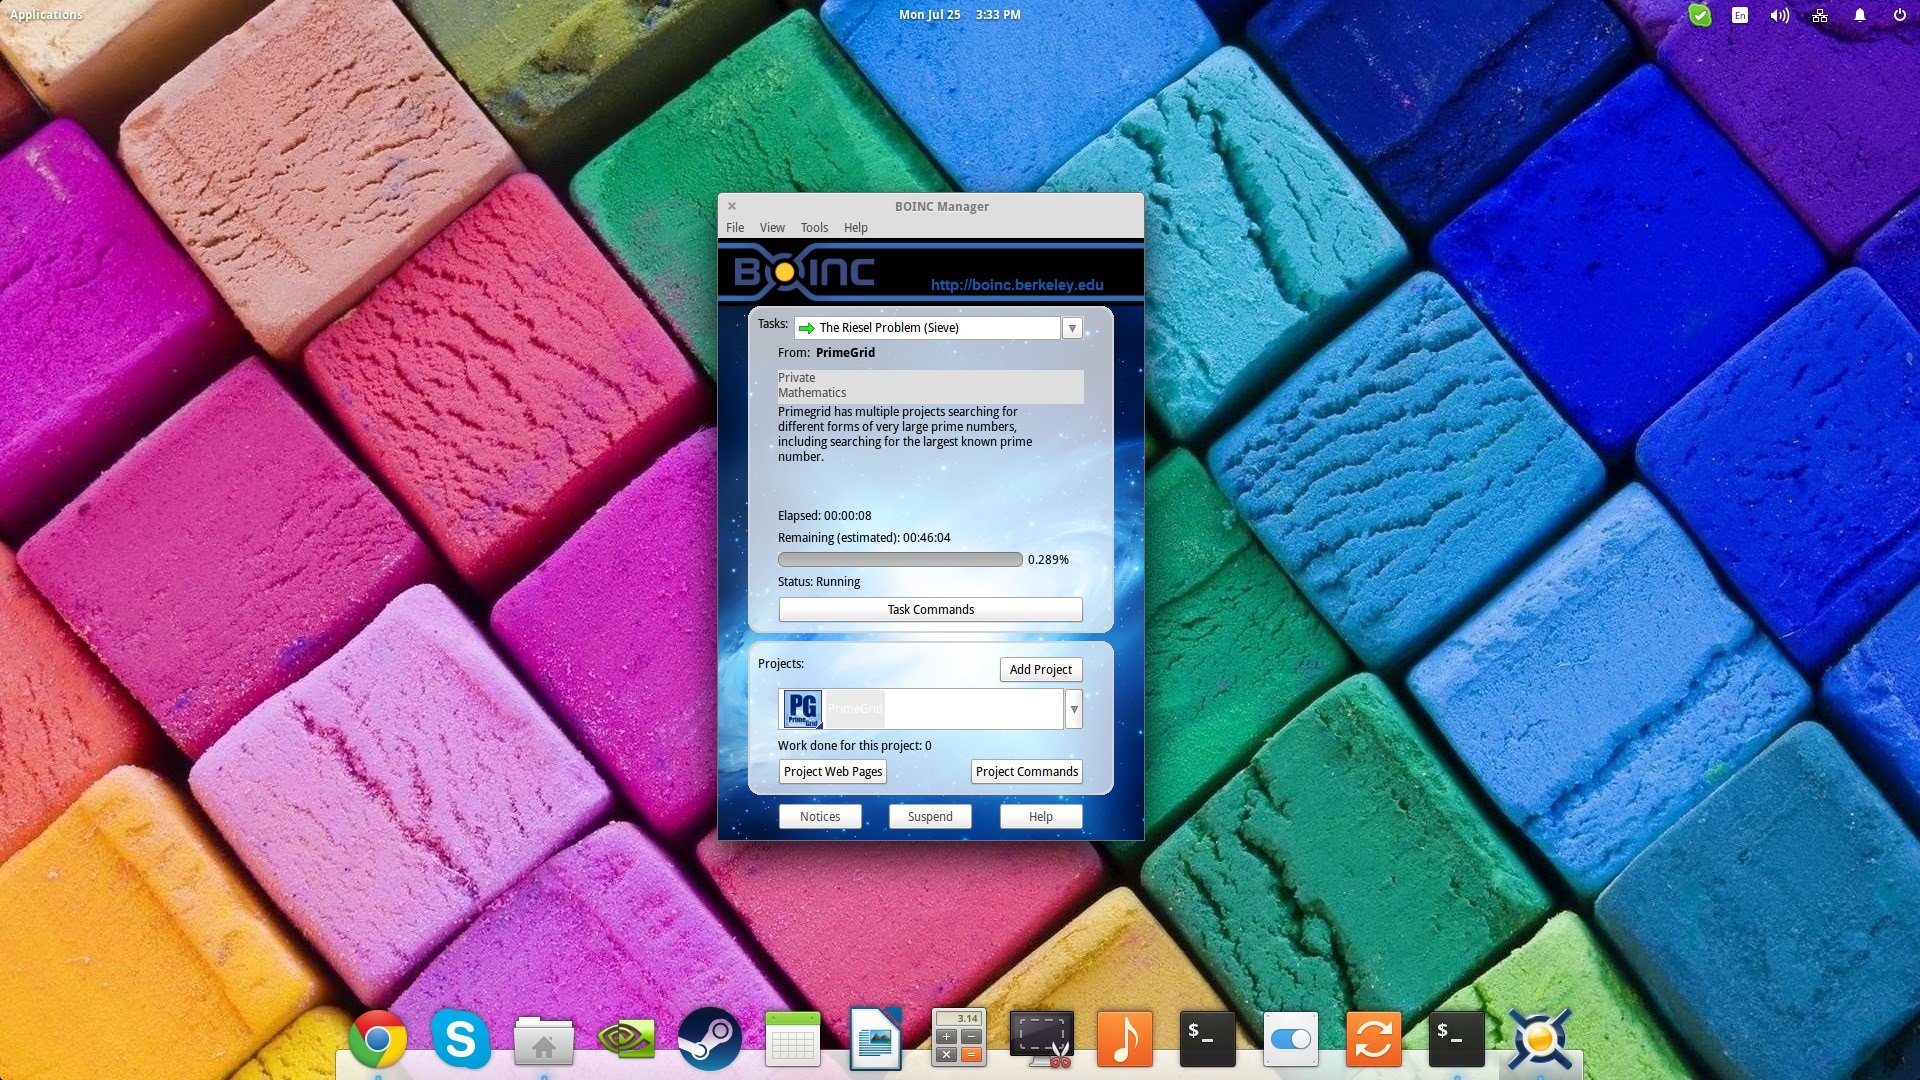Open the Tools menu
Viewport: 1920px width, 1080px height.
814,228
